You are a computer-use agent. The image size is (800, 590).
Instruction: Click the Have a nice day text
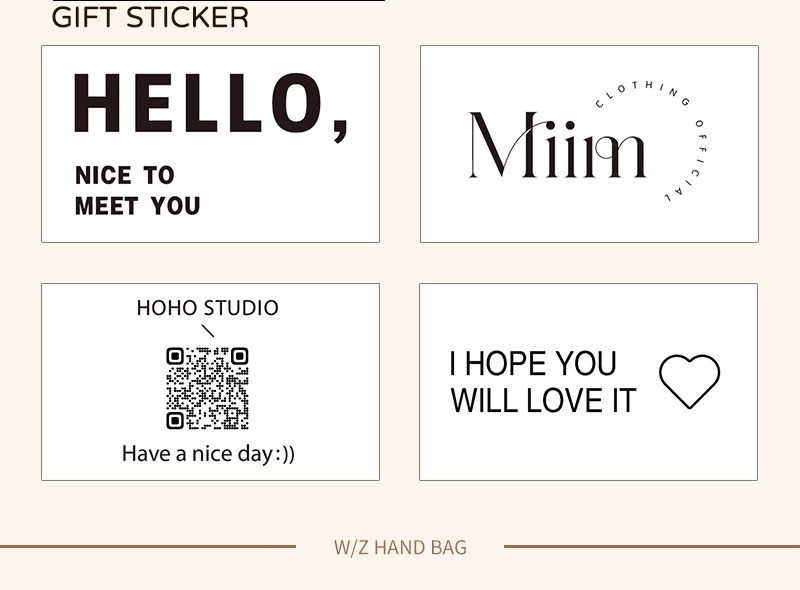(208, 454)
